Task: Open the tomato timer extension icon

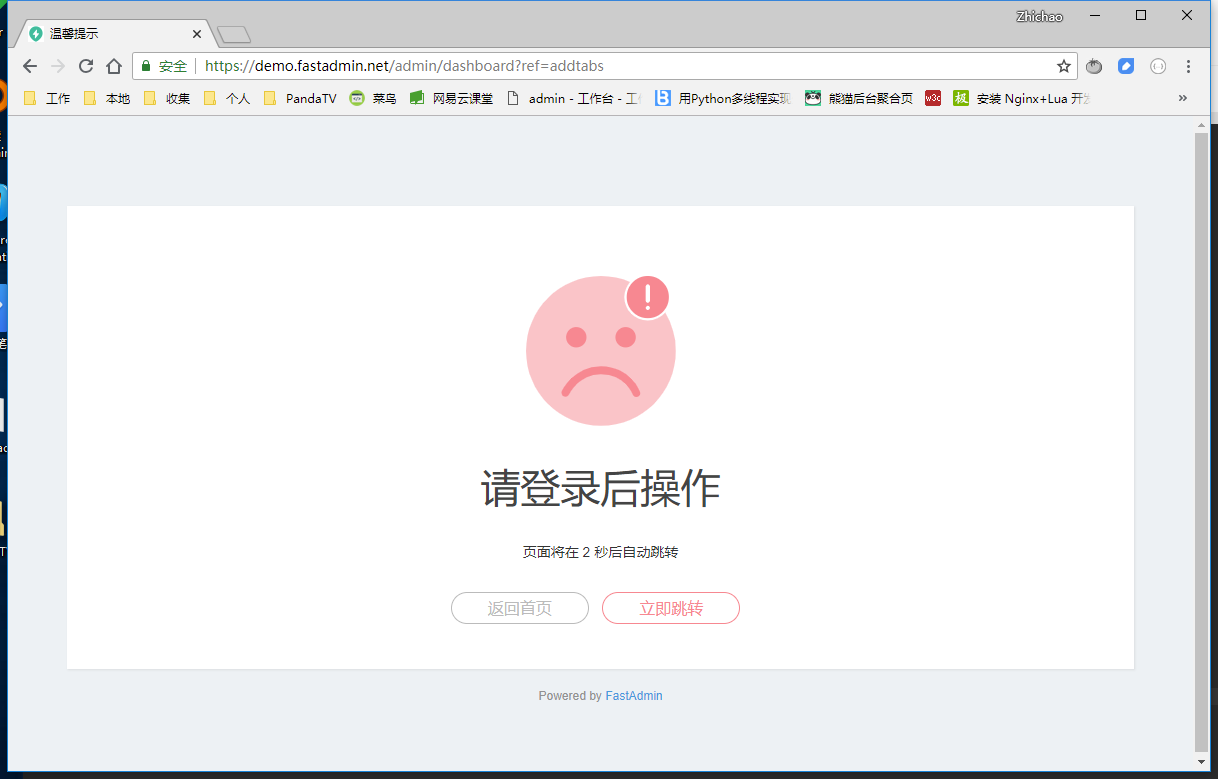Action: pyautogui.click(x=1093, y=66)
